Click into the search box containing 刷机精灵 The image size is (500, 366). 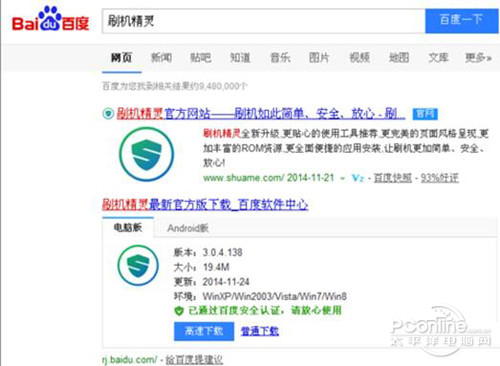pos(264,21)
